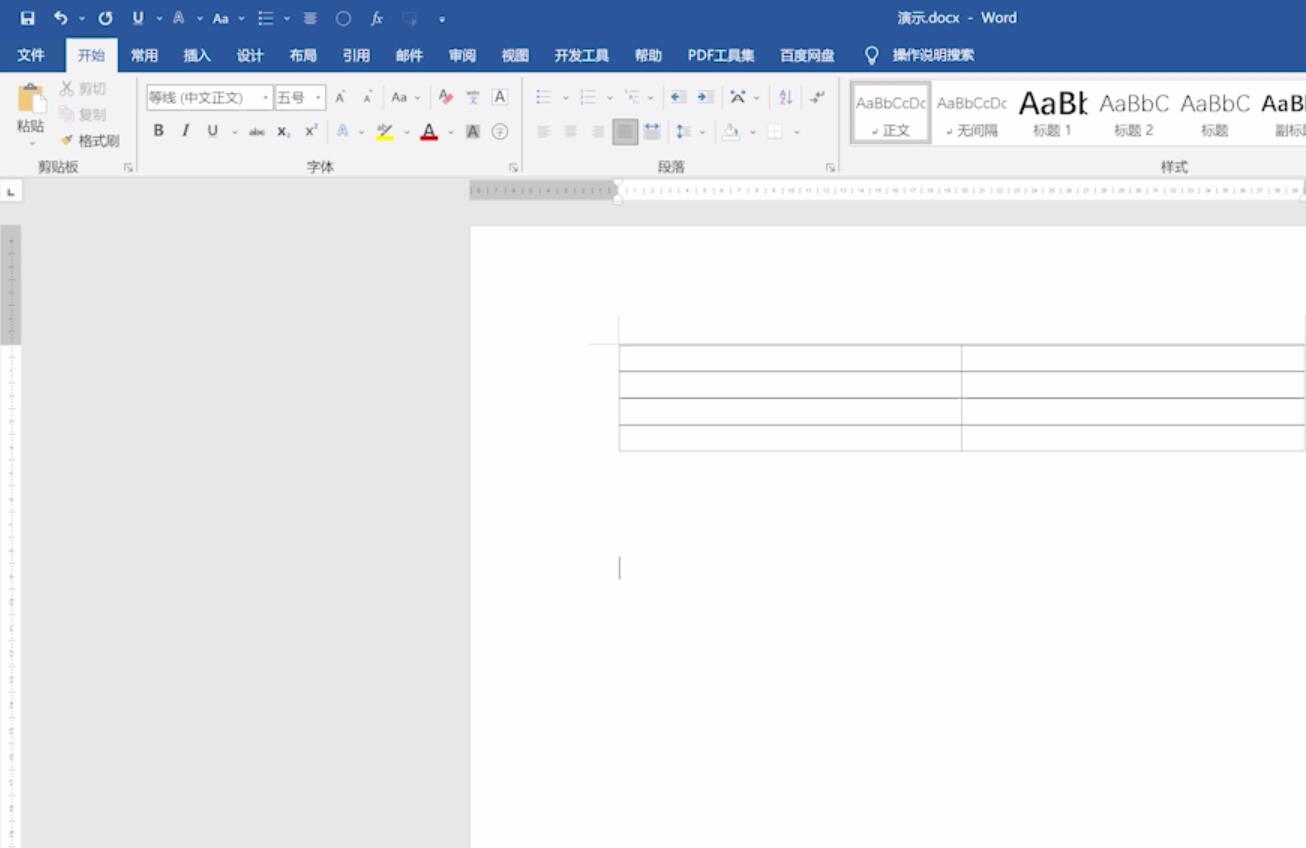Apply distributed alignment icon
Viewport: 1306px width, 848px height.
[x=652, y=131]
